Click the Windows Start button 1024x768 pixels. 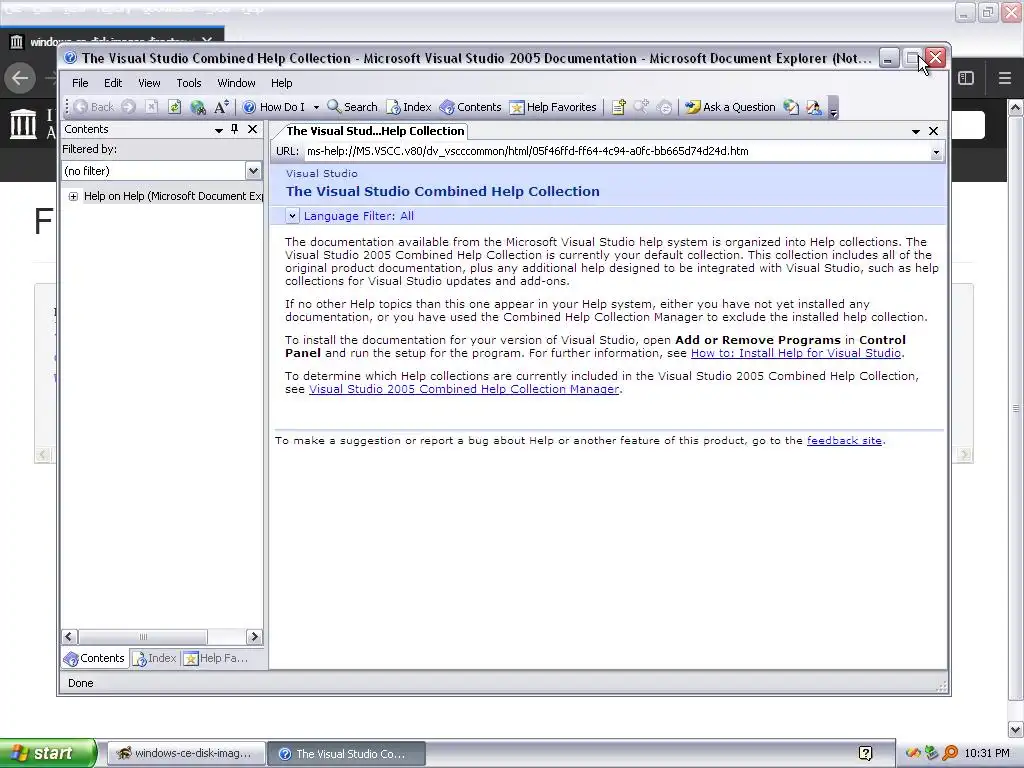pyautogui.click(x=48, y=754)
